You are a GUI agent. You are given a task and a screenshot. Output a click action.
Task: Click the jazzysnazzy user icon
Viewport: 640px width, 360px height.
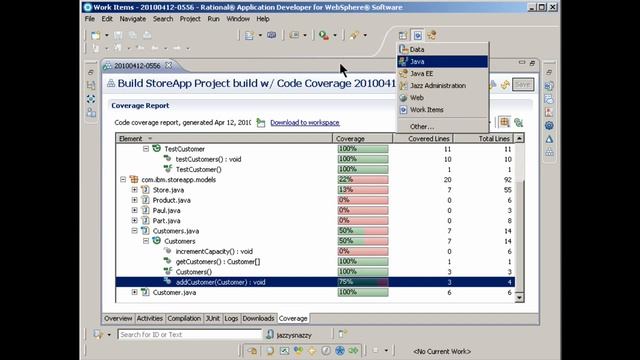click(x=270, y=335)
